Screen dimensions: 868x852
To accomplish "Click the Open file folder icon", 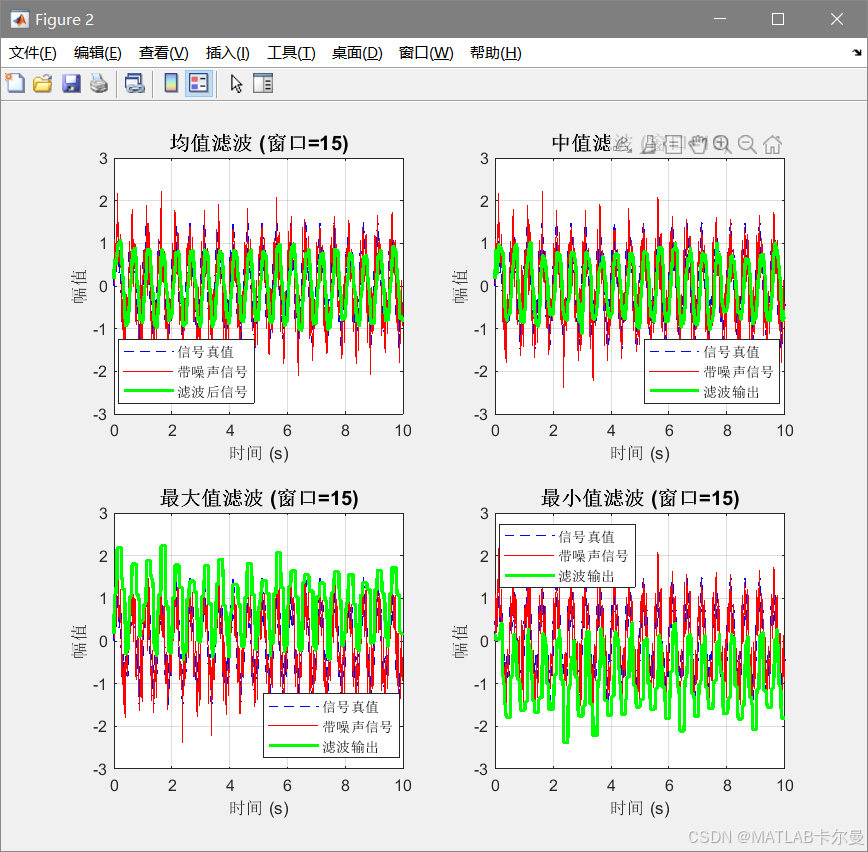I will [x=43, y=84].
